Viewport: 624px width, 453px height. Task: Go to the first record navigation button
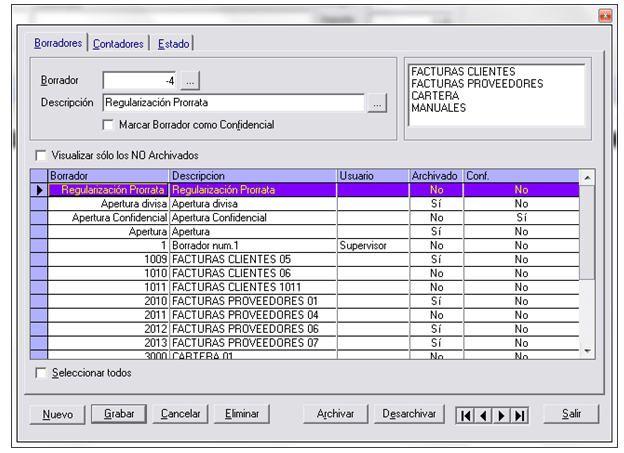point(465,416)
